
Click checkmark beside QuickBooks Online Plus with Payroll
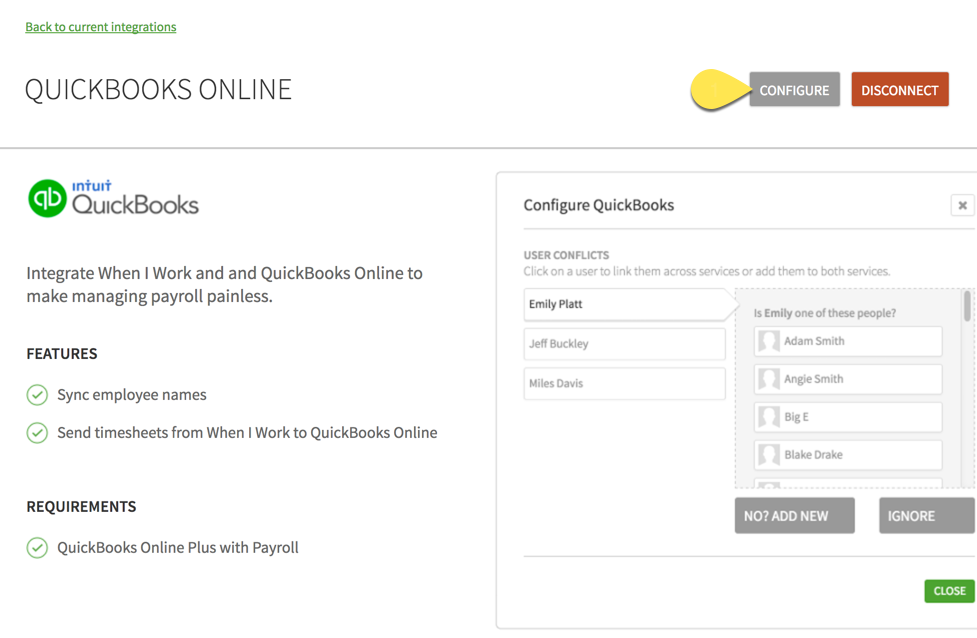37,547
